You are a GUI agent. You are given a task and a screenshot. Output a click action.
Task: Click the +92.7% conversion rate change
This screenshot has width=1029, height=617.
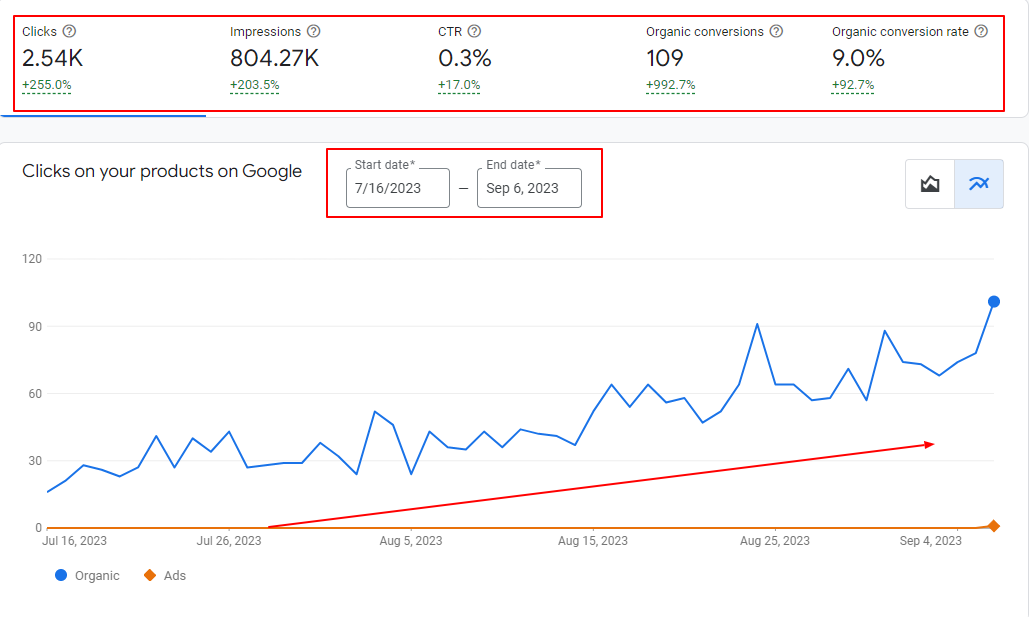point(853,85)
